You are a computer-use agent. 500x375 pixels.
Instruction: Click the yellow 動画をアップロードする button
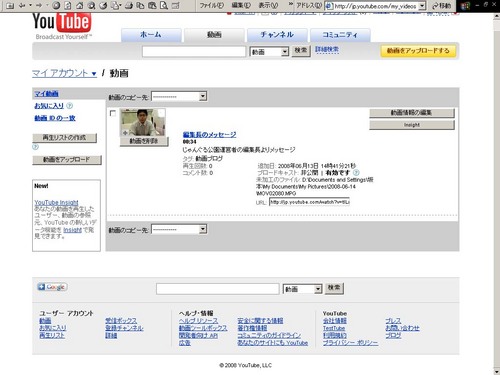click(418, 51)
